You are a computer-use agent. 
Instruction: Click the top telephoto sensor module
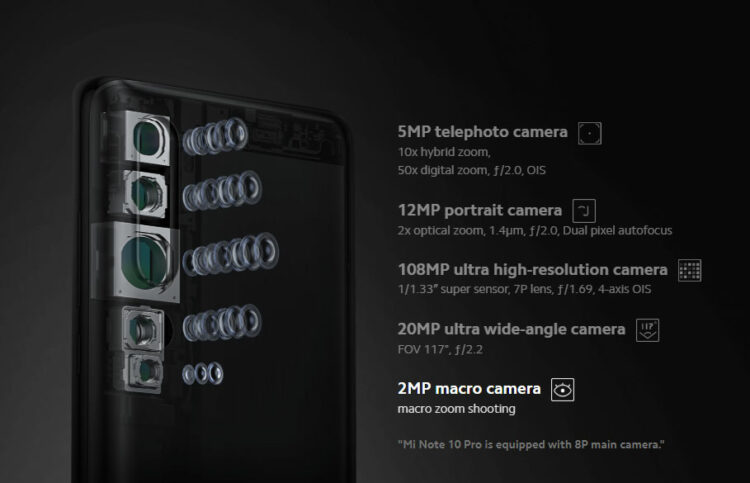click(149, 138)
